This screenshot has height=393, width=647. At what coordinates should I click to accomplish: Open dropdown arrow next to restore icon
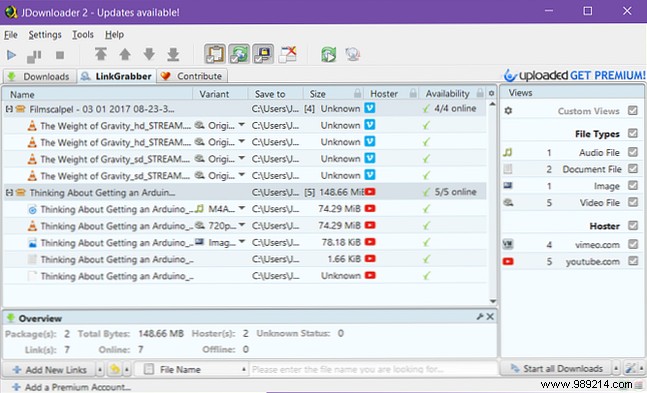point(127,369)
